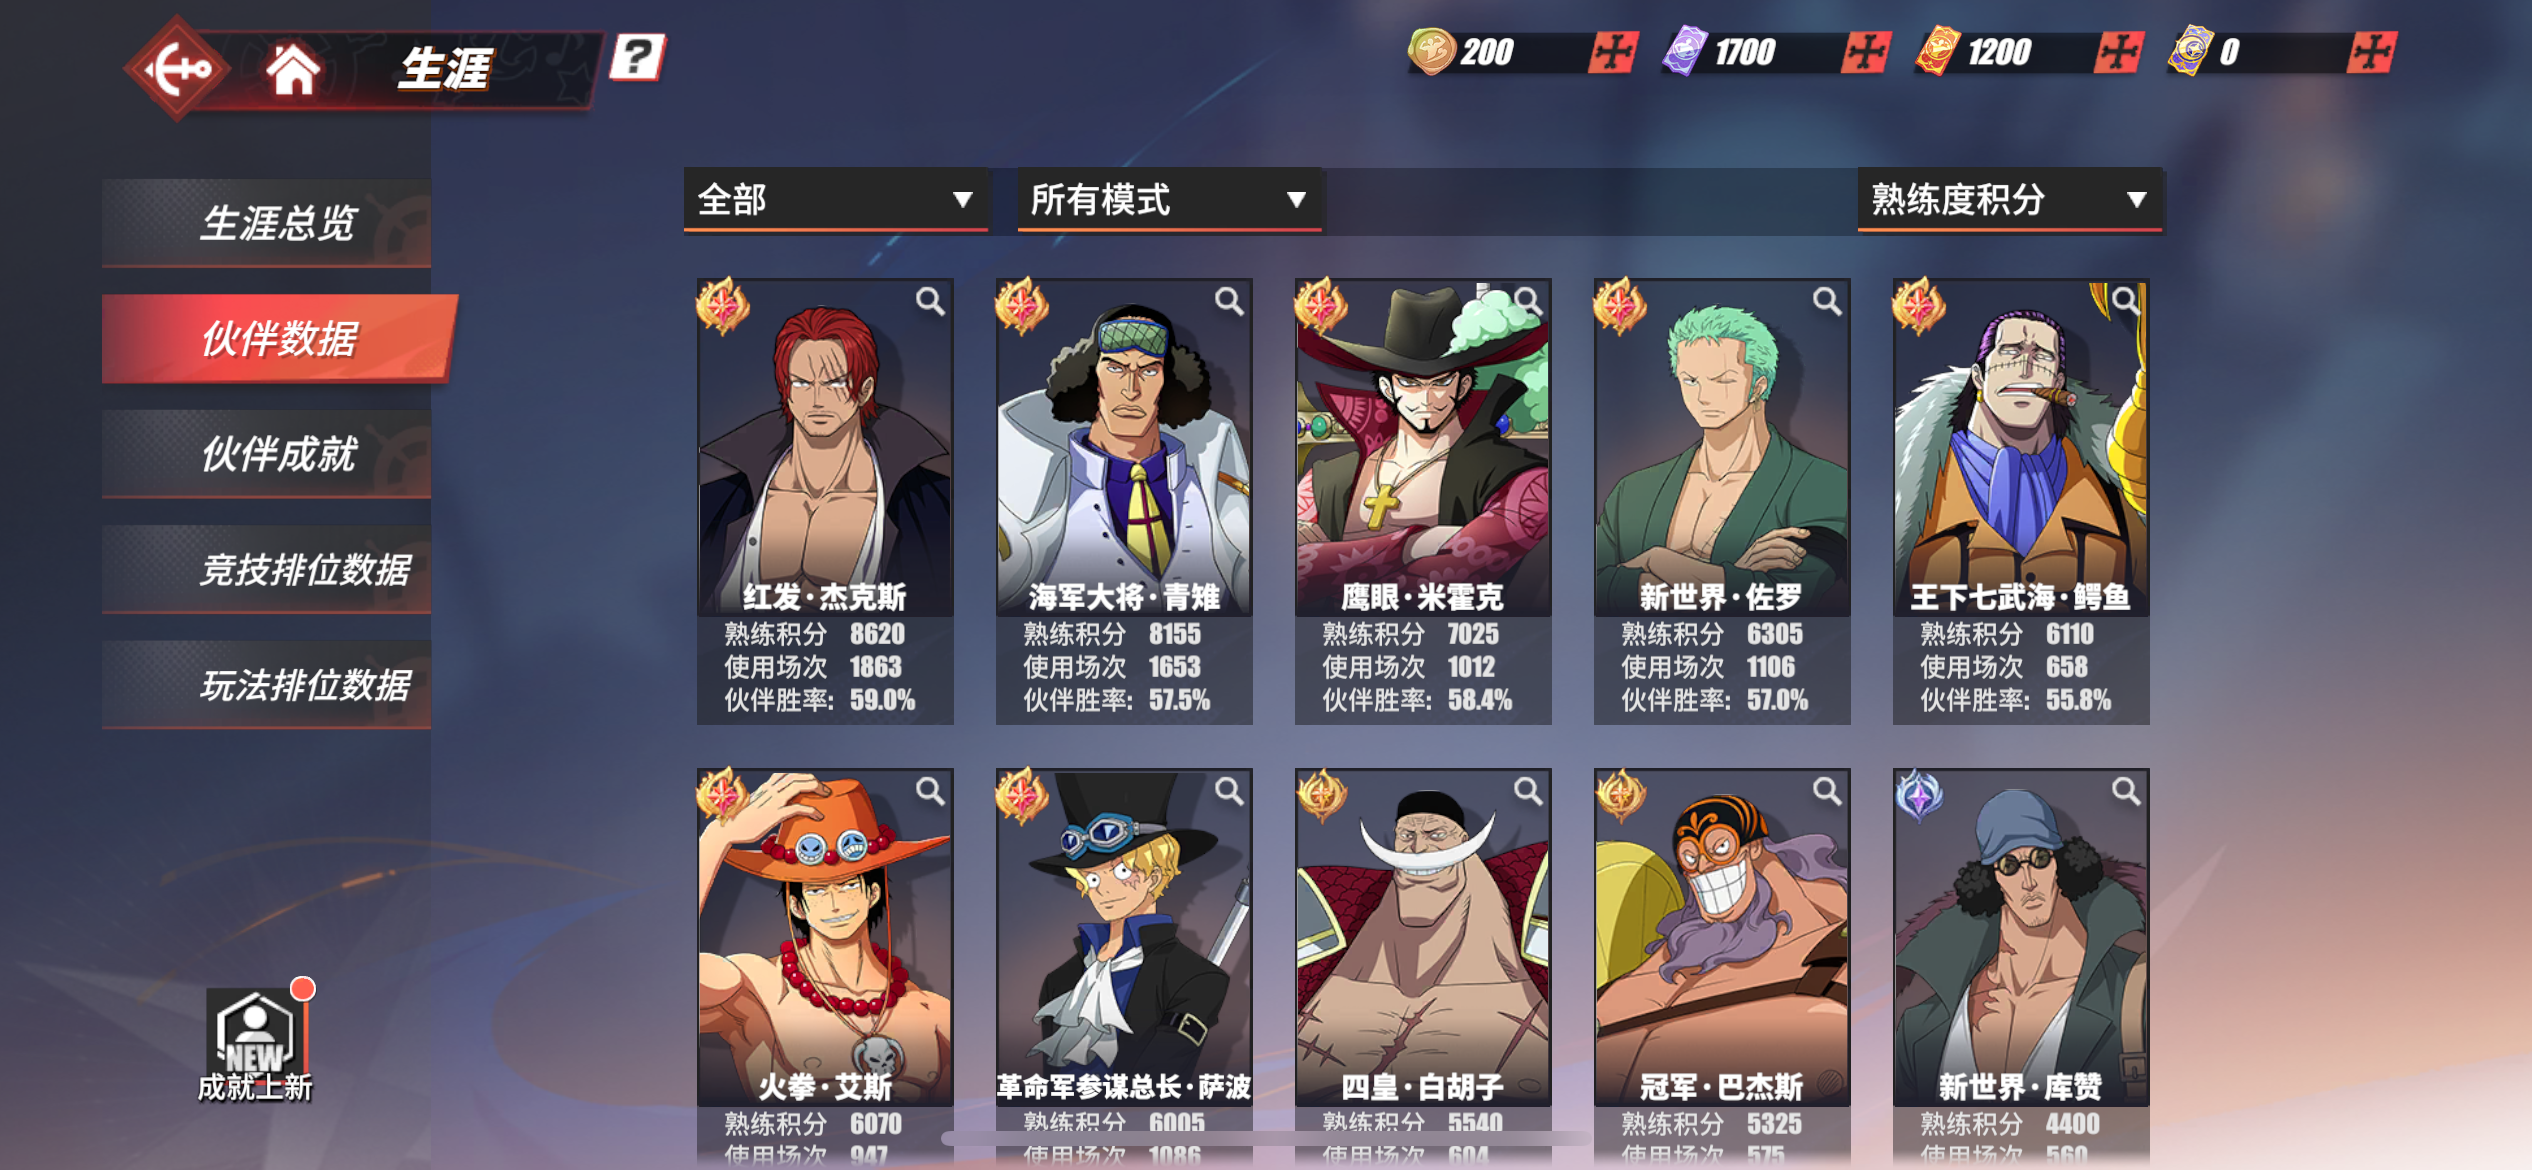Add red tickets beside 1200

click(x=2118, y=52)
